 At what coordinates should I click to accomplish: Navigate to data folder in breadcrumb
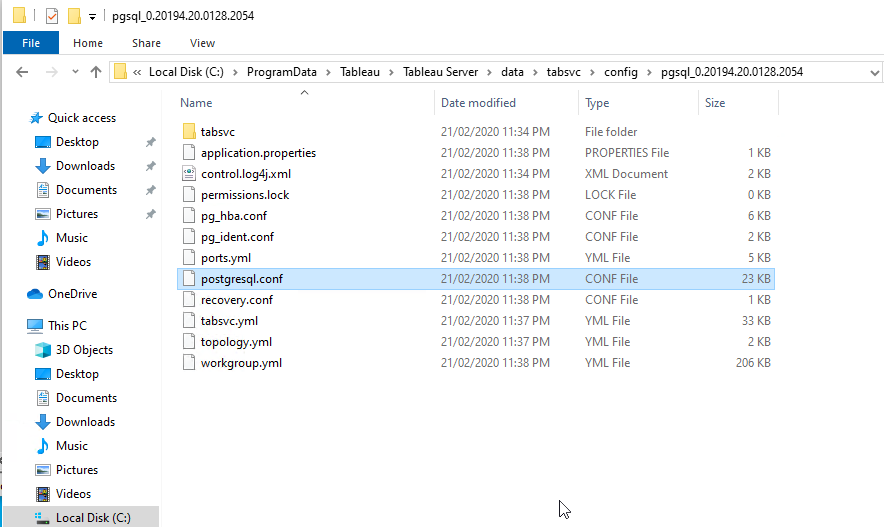click(x=512, y=72)
